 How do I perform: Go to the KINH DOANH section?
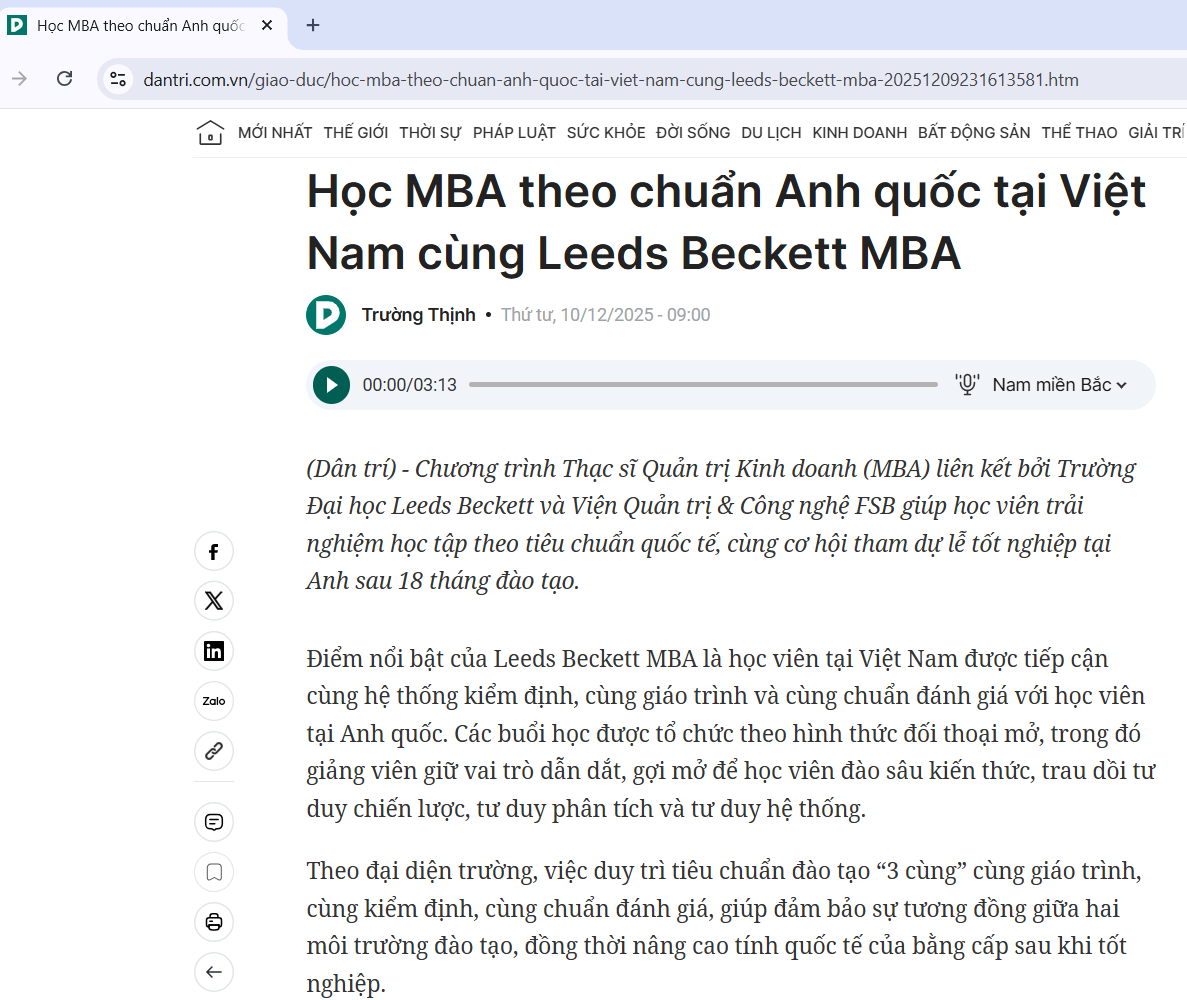pos(859,133)
